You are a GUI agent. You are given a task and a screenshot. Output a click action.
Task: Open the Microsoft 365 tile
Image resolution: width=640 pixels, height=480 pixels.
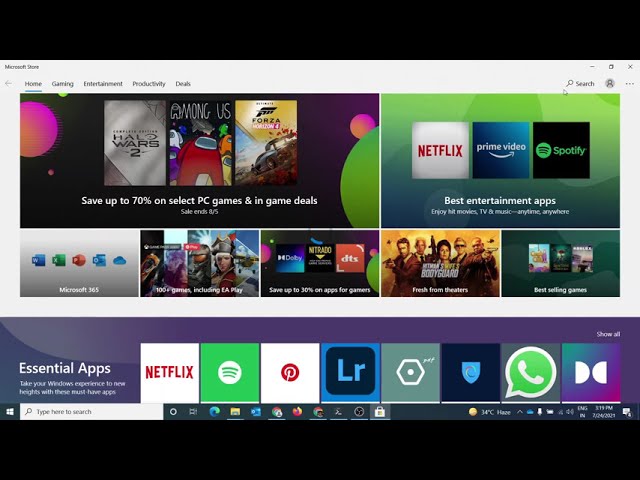pos(79,263)
